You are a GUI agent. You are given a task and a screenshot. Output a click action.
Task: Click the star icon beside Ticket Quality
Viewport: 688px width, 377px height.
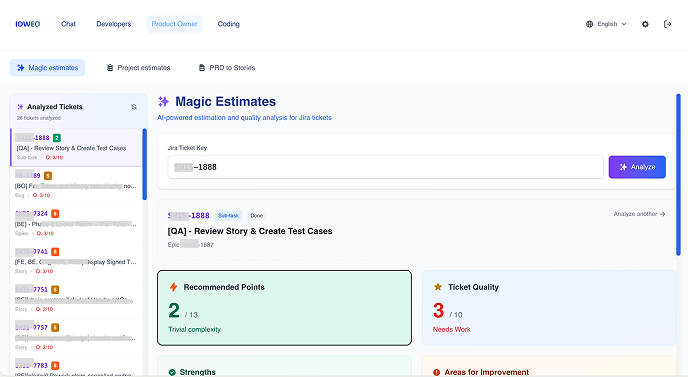click(438, 287)
